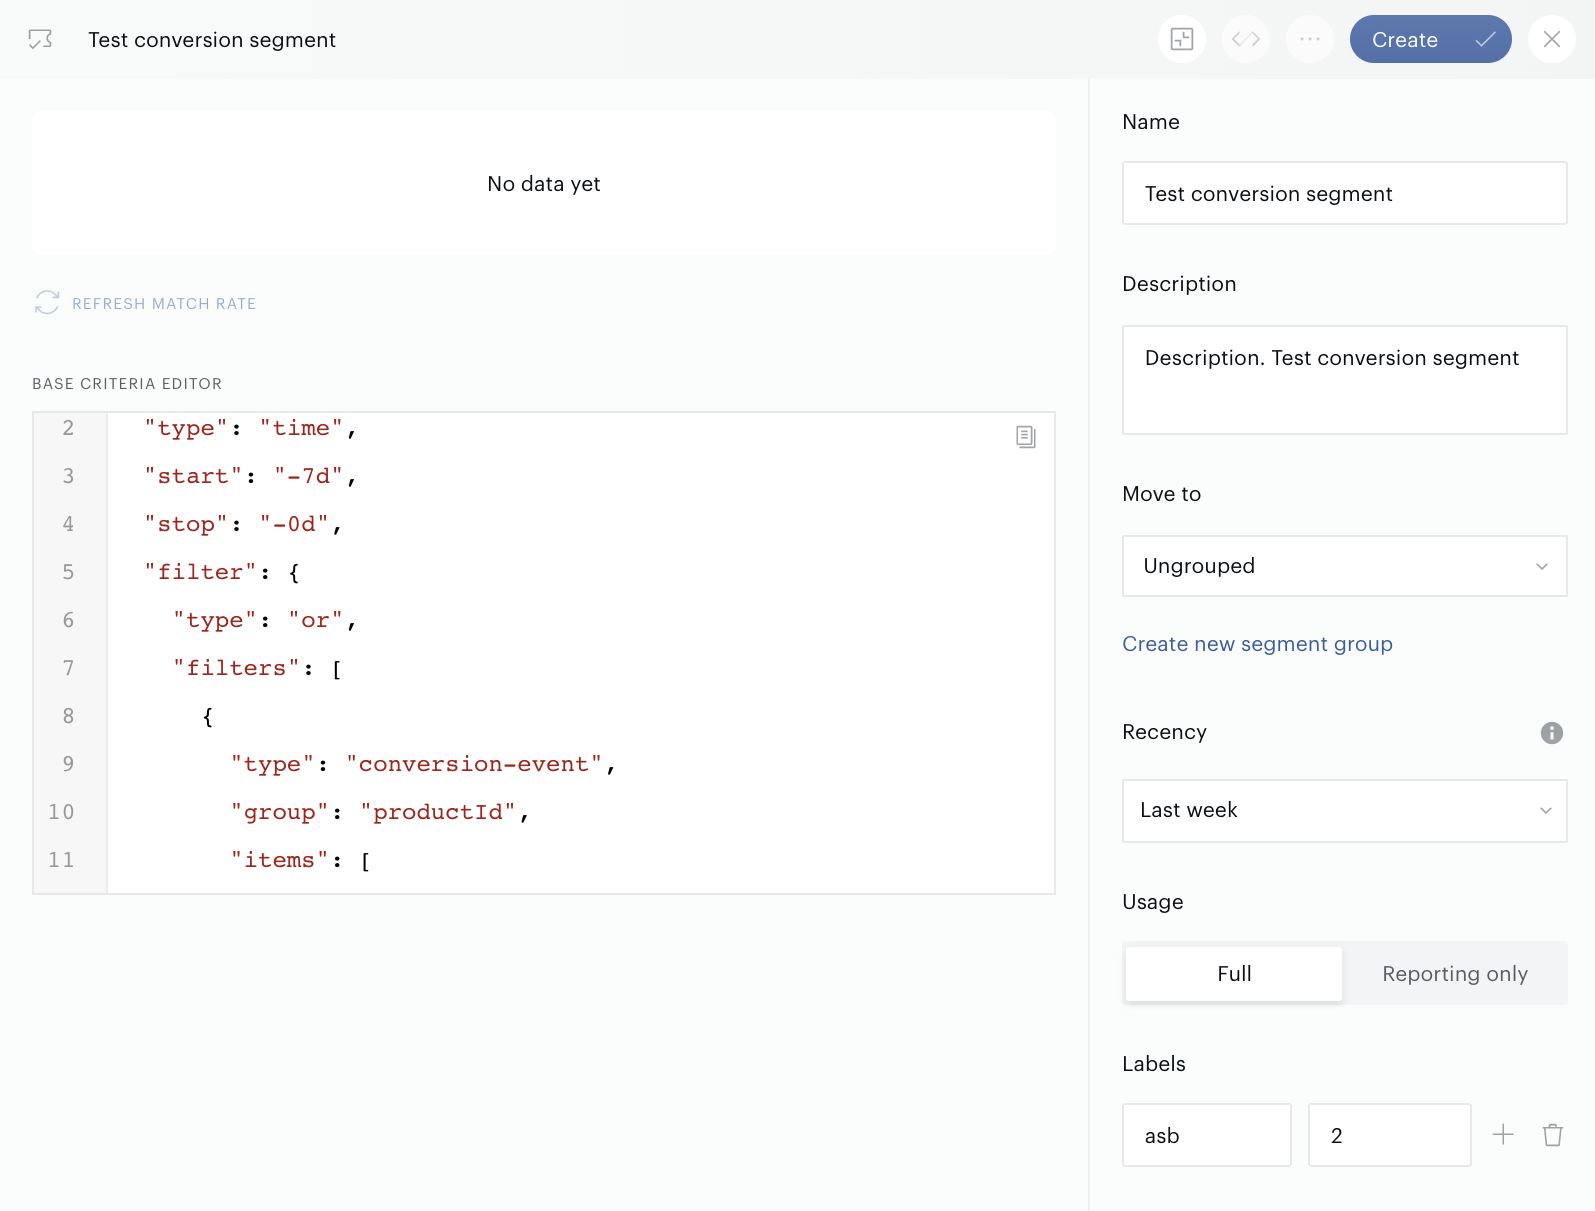Click the segment icon beside the title
1595x1211 pixels.
tap(40, 40)
